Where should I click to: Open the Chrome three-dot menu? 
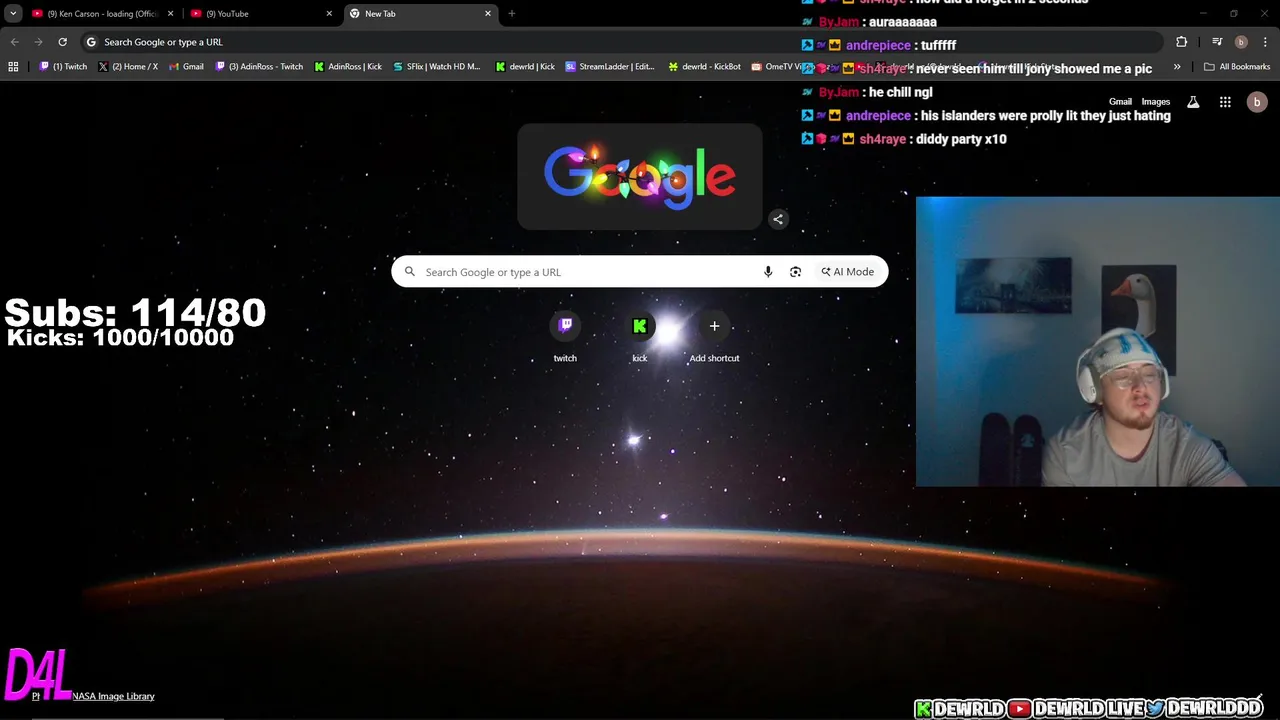tap(1265, 42)
